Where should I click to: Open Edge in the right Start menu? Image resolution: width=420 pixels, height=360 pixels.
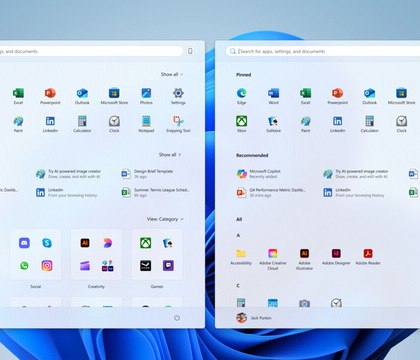point(241,96)
